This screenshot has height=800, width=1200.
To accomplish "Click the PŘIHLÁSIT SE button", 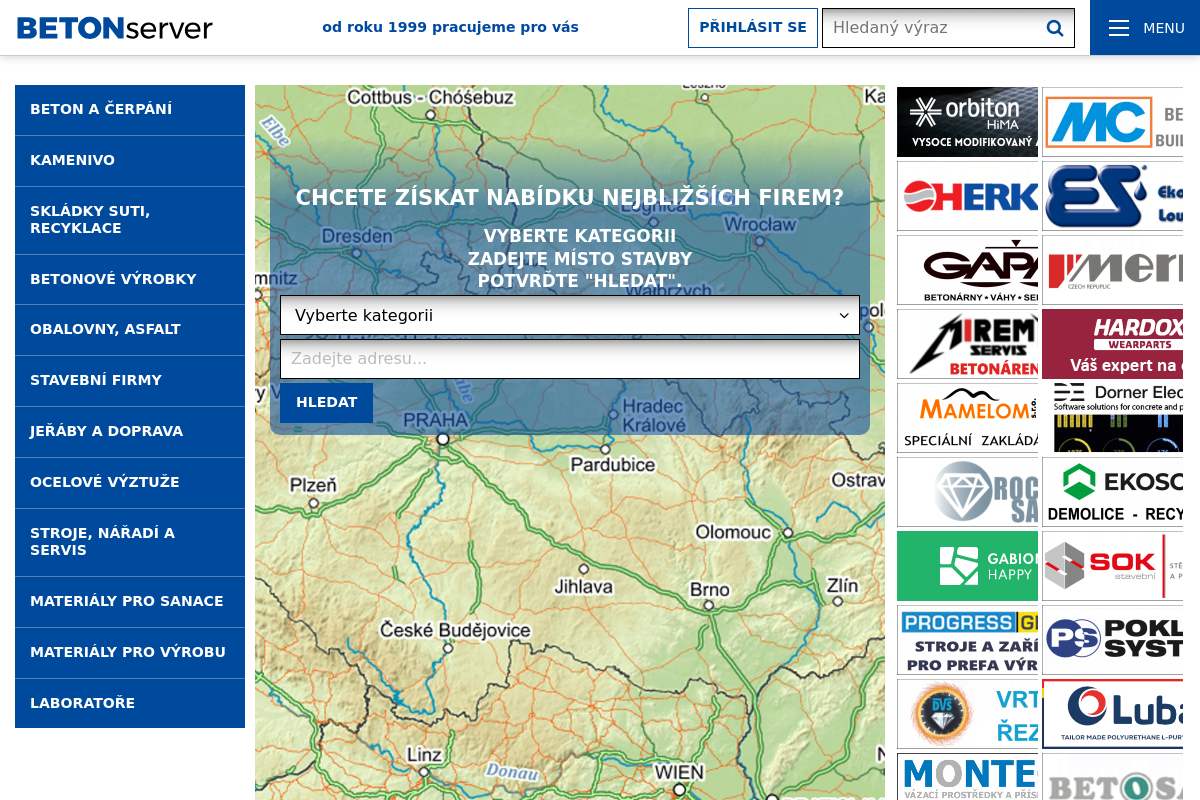I will [752, 28].
